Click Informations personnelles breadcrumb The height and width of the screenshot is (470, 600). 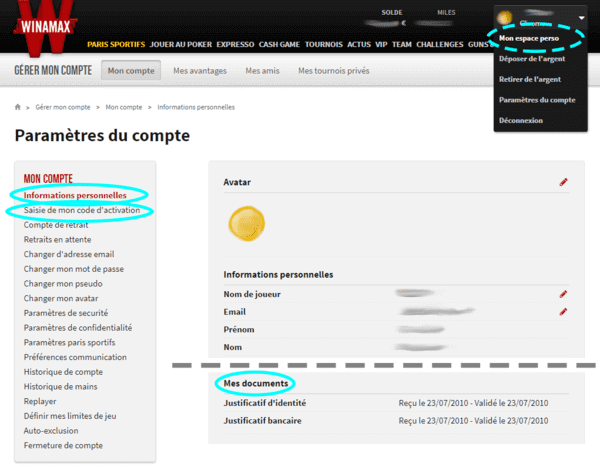click(196, 107)
